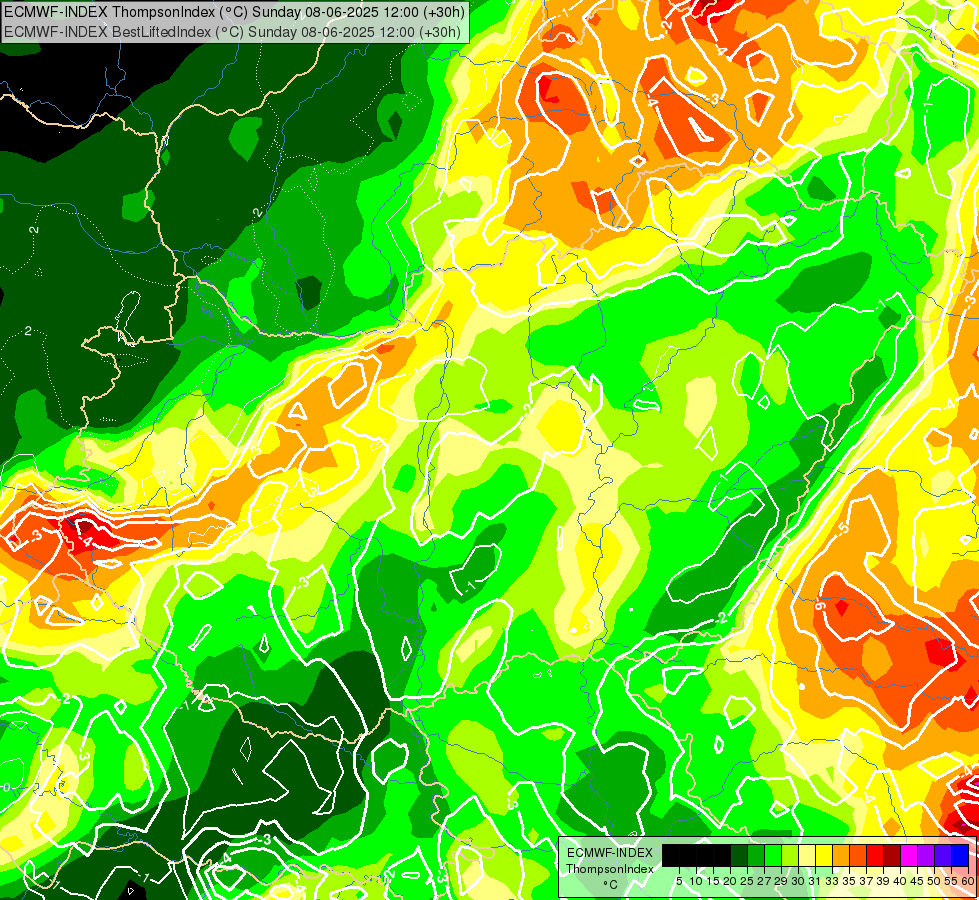979x900 pixels.
Task: Click the legend scale value 25
Action: [747, 881]
